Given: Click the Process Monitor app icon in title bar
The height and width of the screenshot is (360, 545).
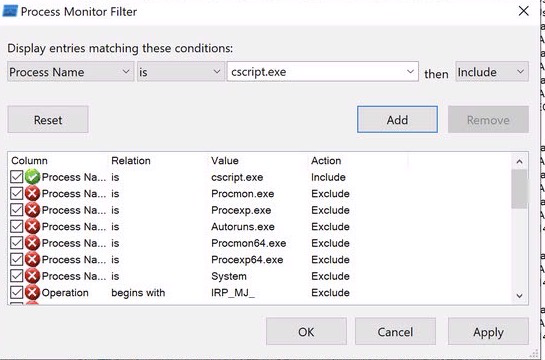Looking at the screenshot, I should click(10, 11).
